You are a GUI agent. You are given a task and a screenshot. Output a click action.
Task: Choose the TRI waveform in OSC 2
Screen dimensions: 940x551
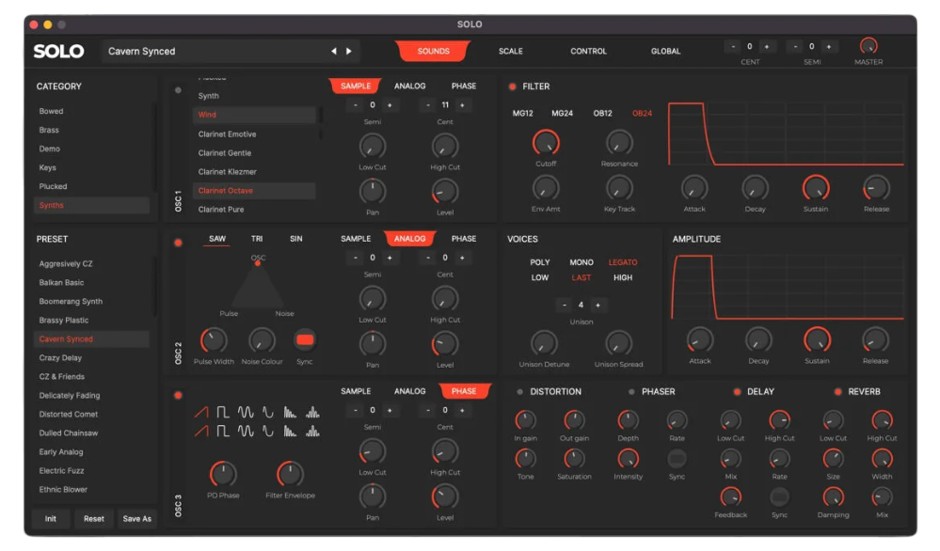257,239
